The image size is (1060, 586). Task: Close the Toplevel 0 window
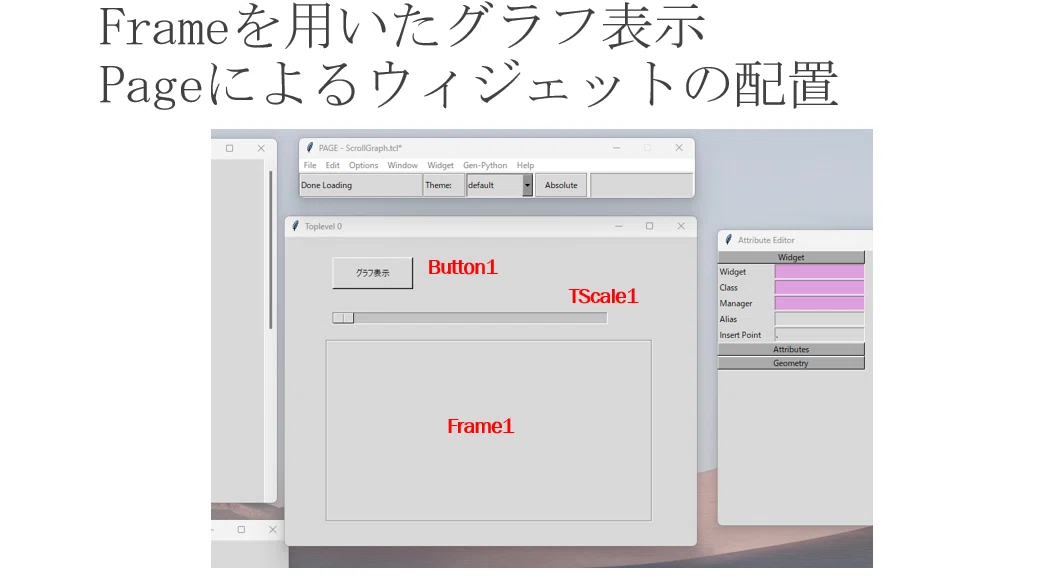click(x=681, y=226)
